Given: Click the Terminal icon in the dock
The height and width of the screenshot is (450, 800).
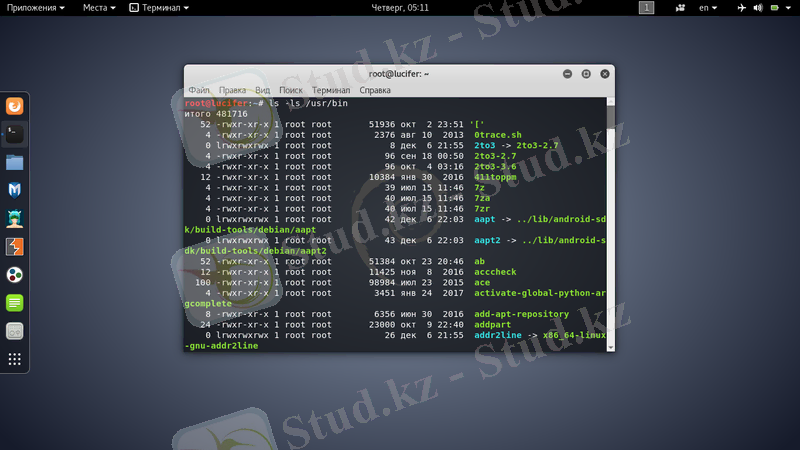Looking at the screenshot, I should pos(15,132).
